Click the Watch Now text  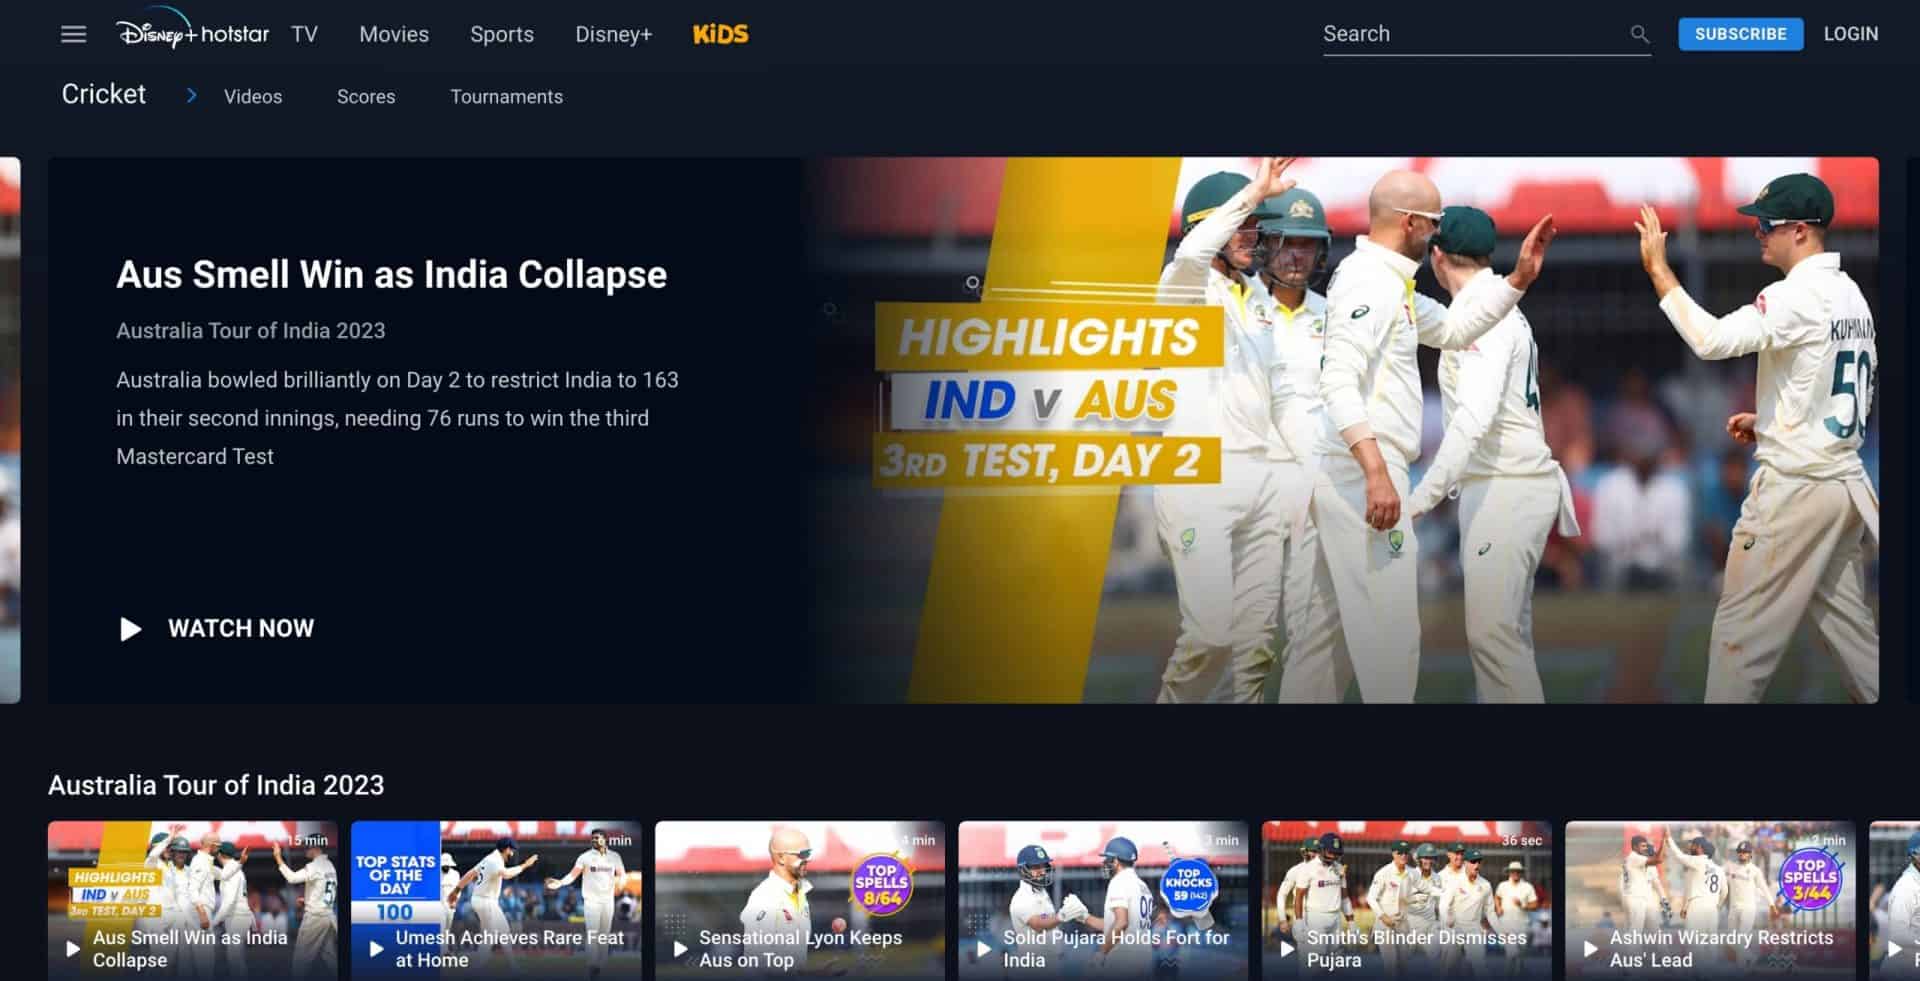[241, 629]
